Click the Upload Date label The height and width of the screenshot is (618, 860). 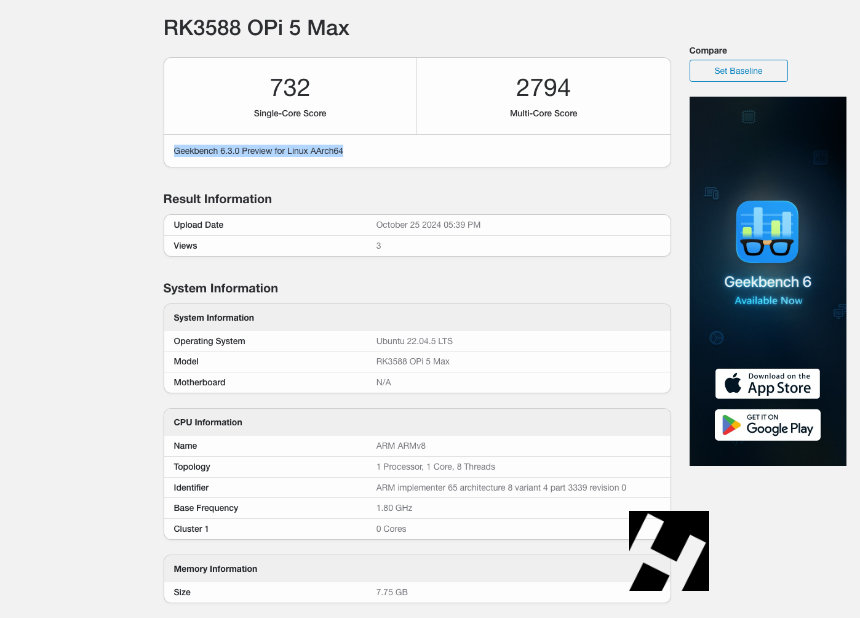(x=199, y=225)
